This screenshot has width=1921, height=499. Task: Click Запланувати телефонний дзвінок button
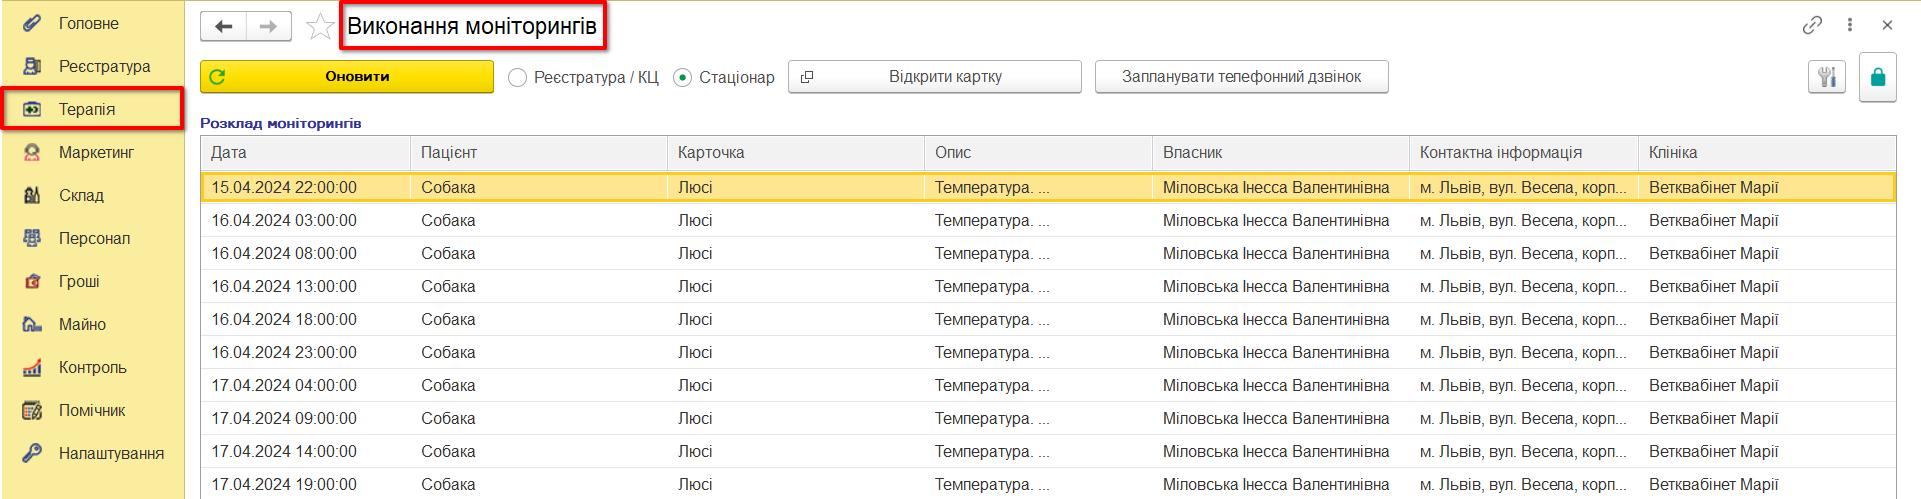[x=1242, y=77]
